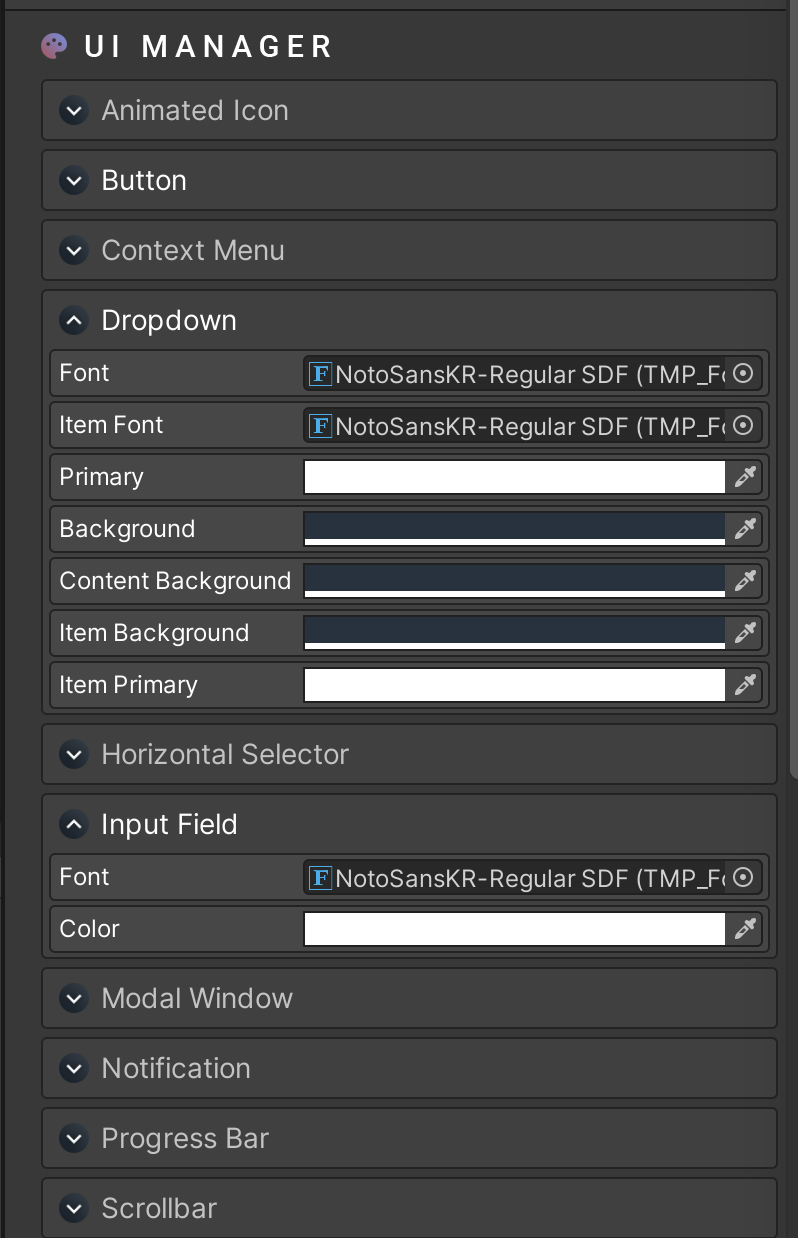Click the eyedropper next to Background color
This screenshot has width=798, height=1238.
745,529
